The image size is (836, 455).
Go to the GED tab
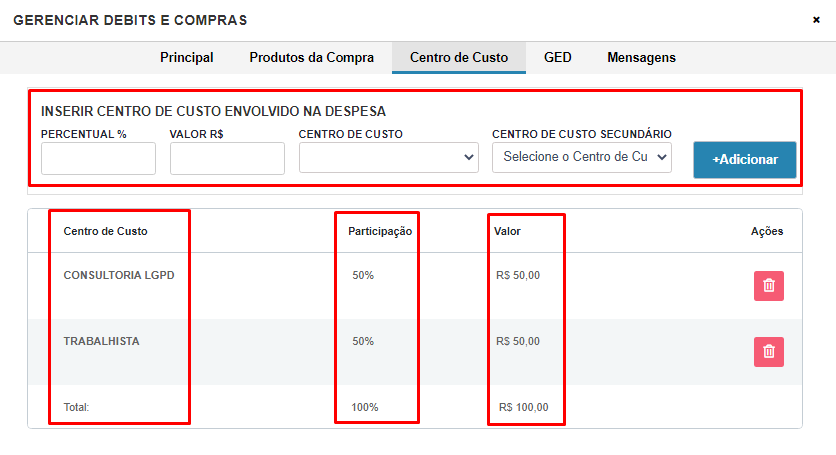click(x=557, y=58)
